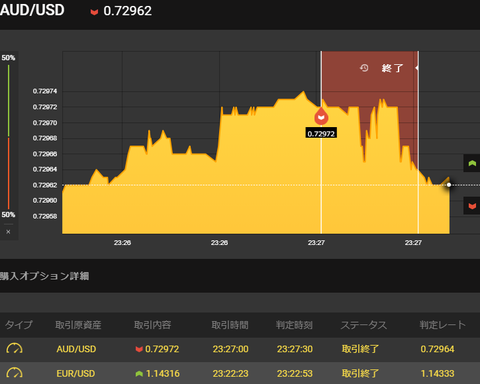Click the 0.72958 price axis label
Screen dimensions: 480x384
click(x=45, y=216)
